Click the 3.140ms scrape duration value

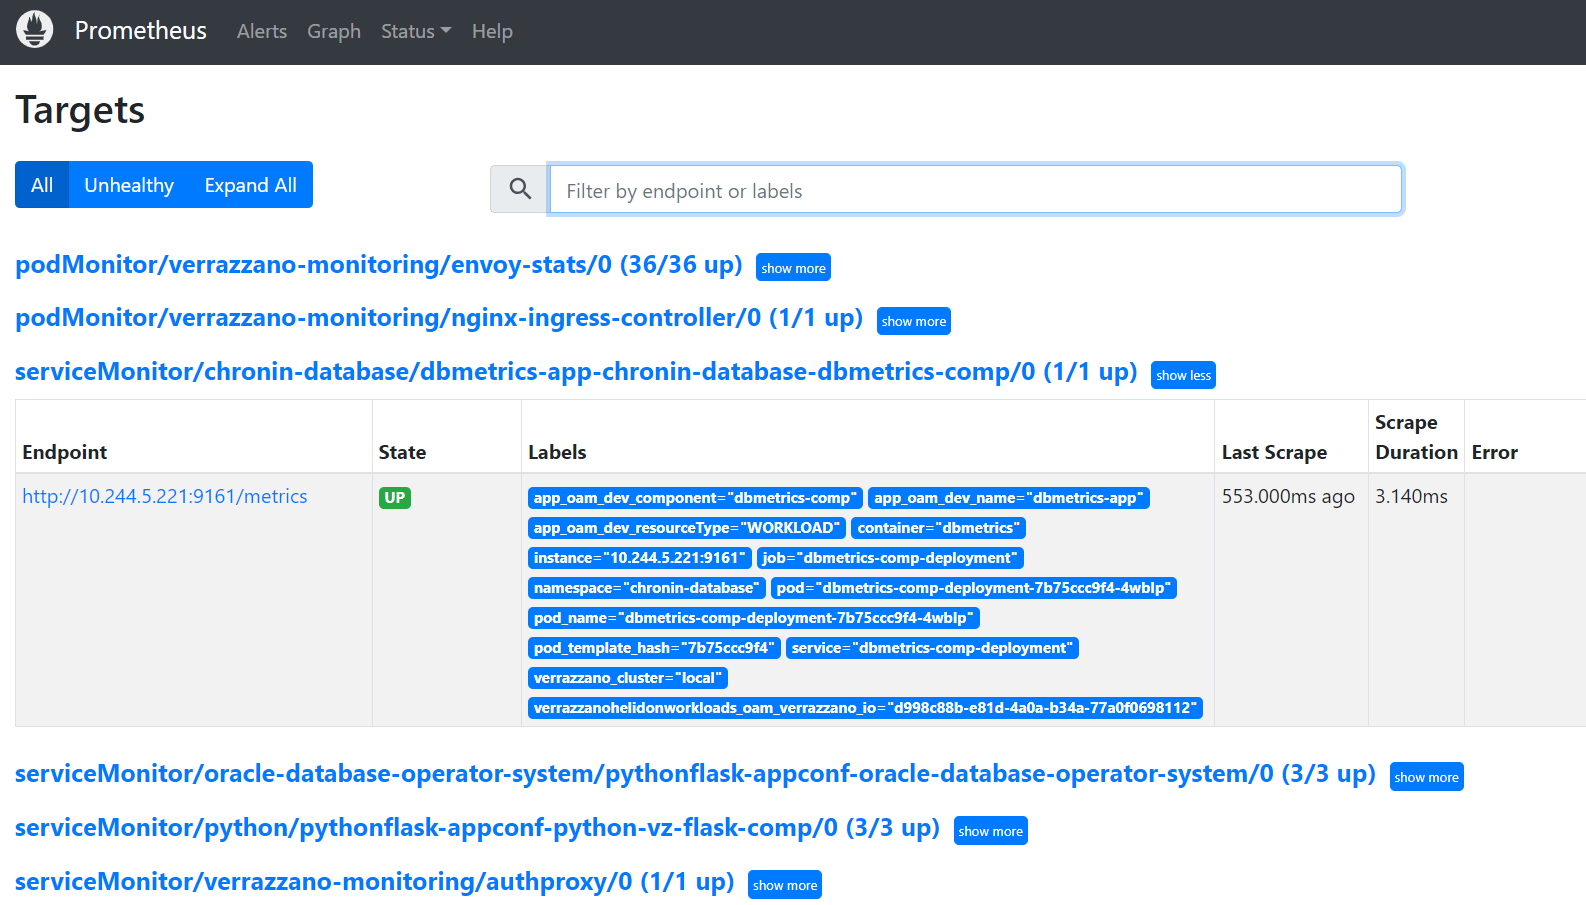pos(1411,497)
